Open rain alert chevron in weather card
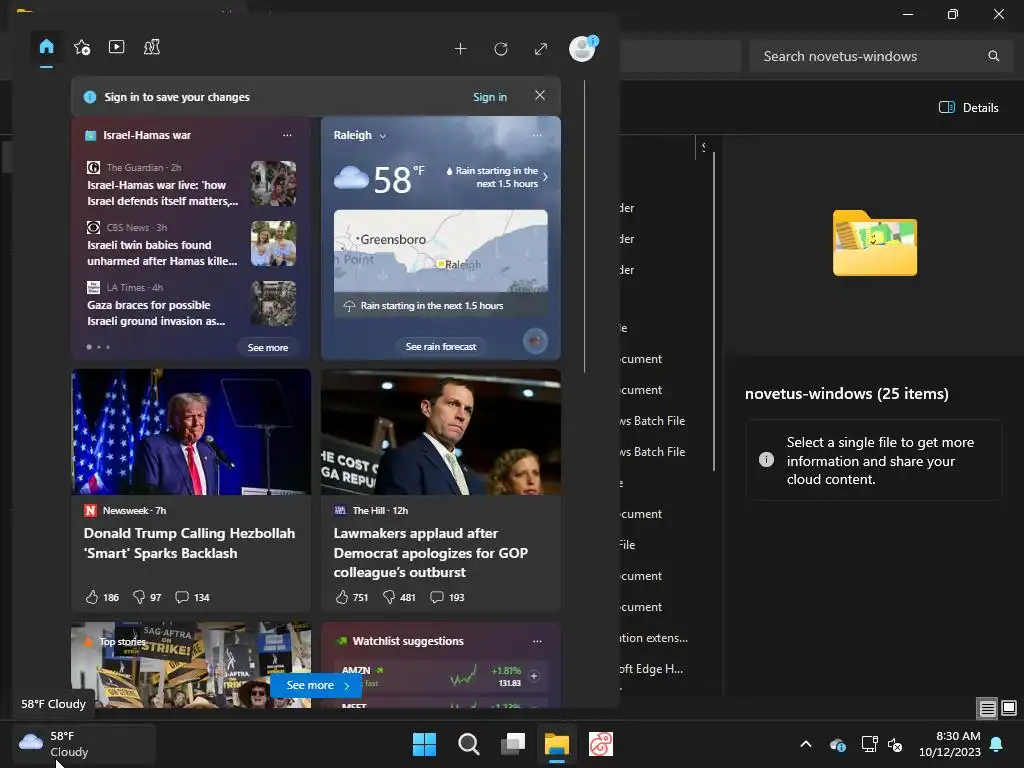This screenshot has height=768, width=1024. pyautogui.click(x=545, y=177)
